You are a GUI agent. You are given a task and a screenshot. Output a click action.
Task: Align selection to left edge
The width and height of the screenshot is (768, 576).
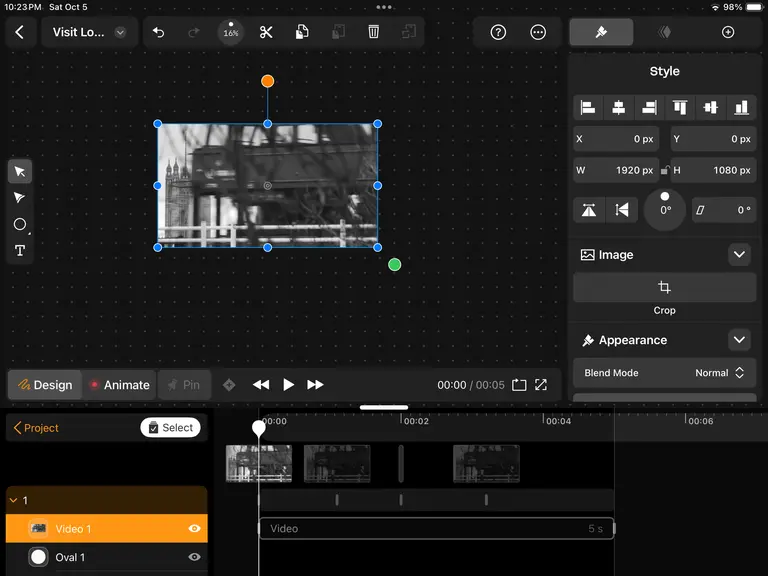(x=588, y=107)
